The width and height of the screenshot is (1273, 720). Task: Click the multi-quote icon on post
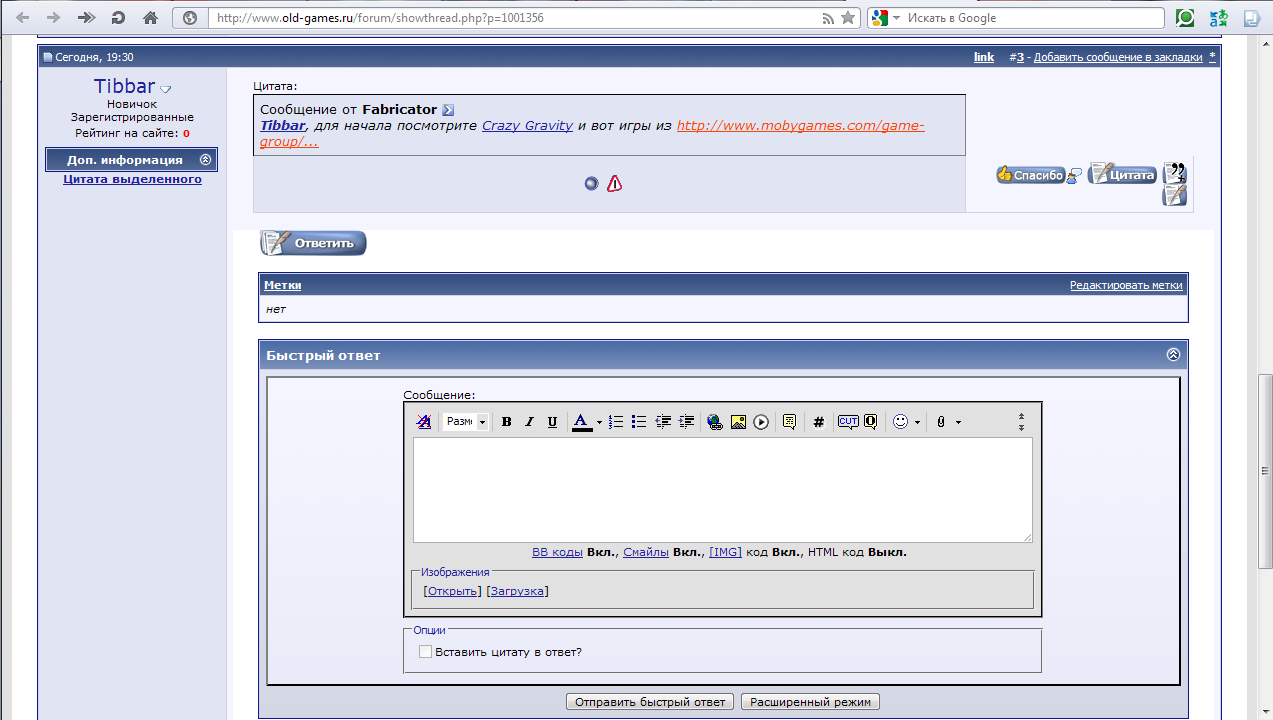tap(1175, 172)
